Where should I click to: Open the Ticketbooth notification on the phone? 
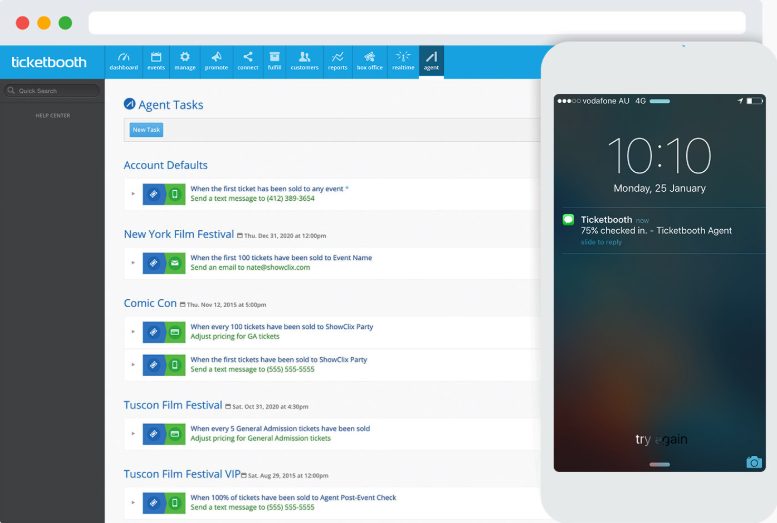[656, 226]
